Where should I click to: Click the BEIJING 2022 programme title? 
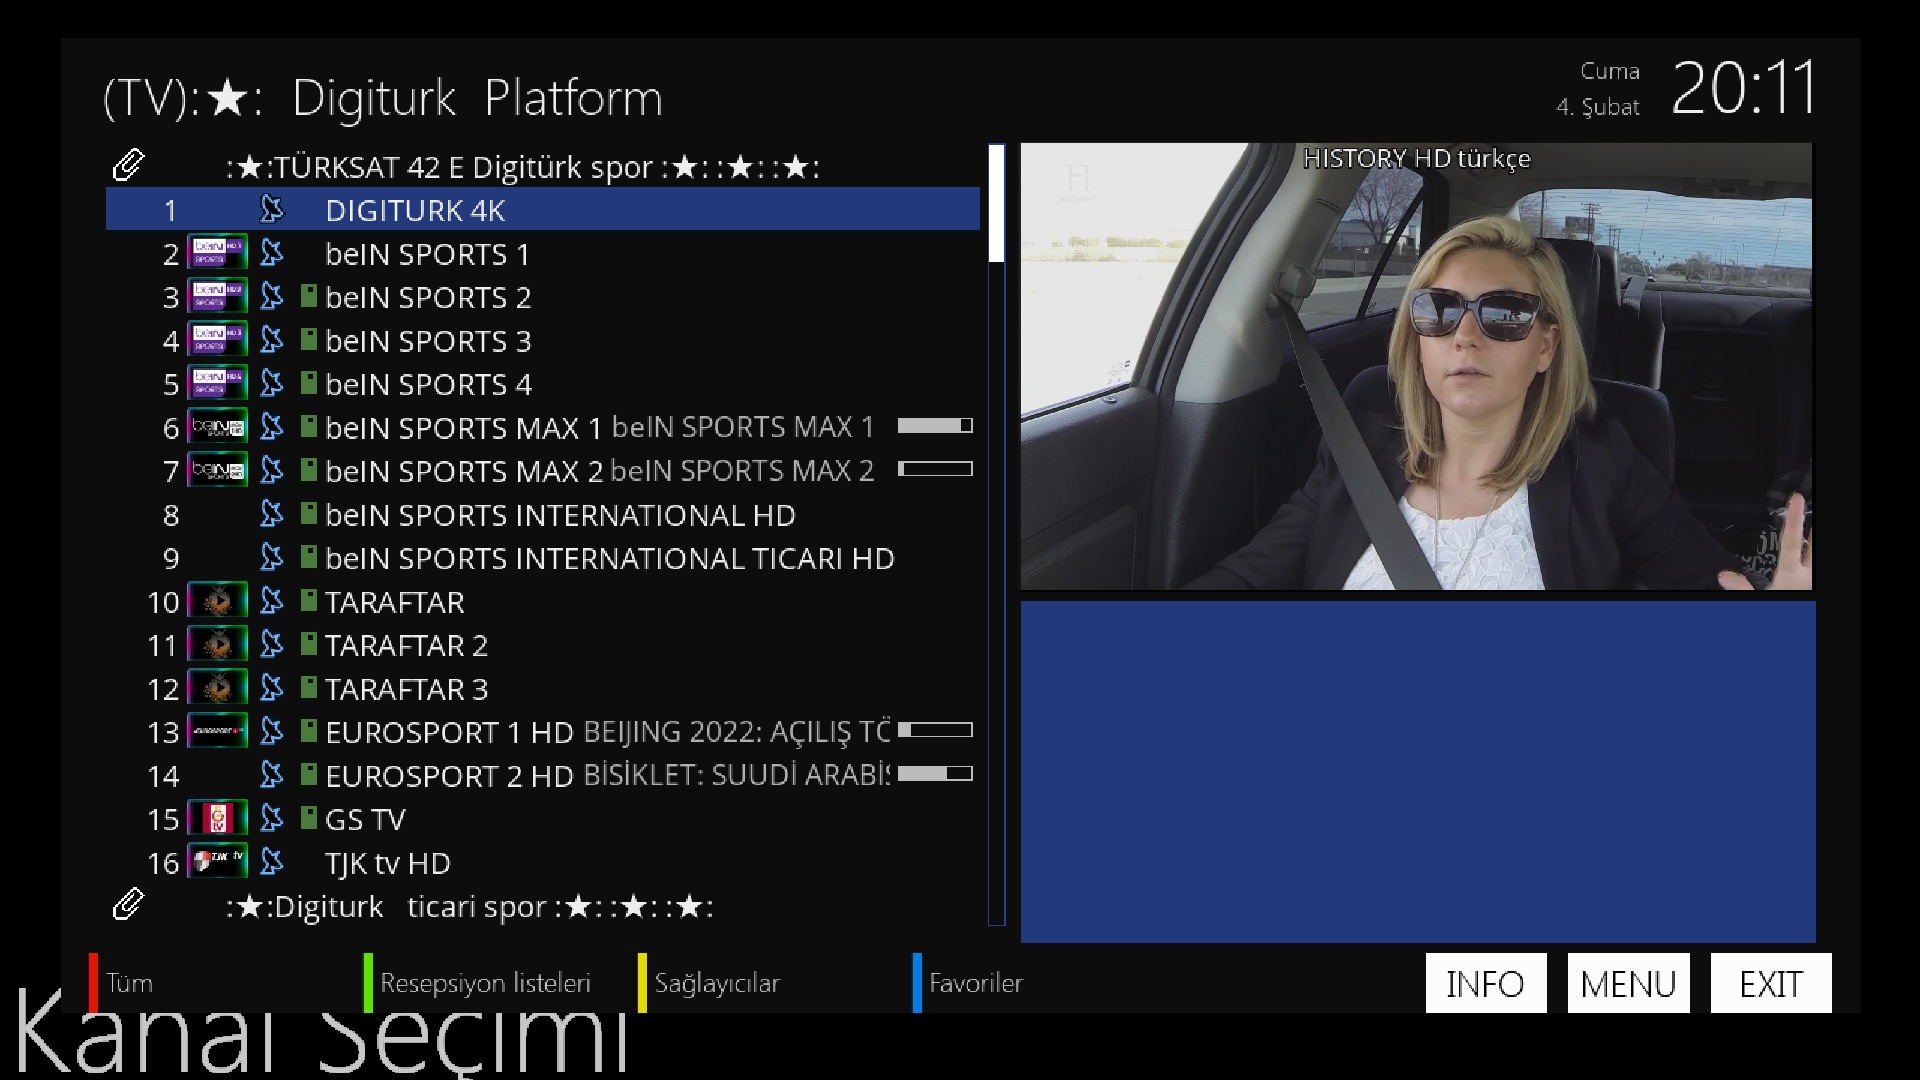(x=736, y=732)
